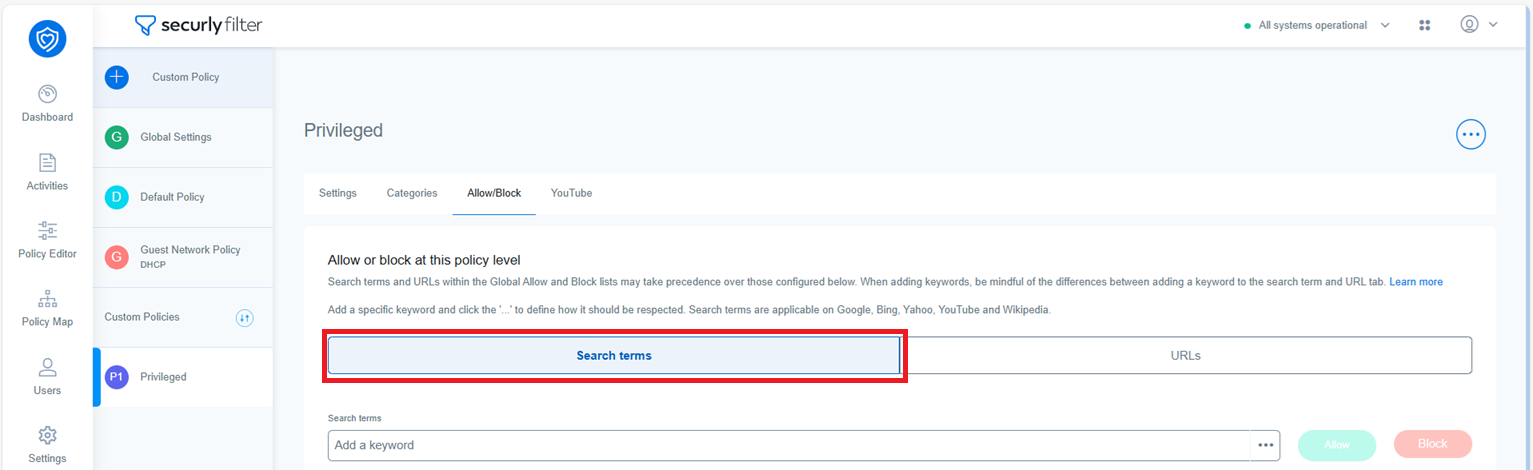Viewport: 1533px width, 470px height.
Task: Select the Search terms toggle option
Action: click(x=614, y=355)
